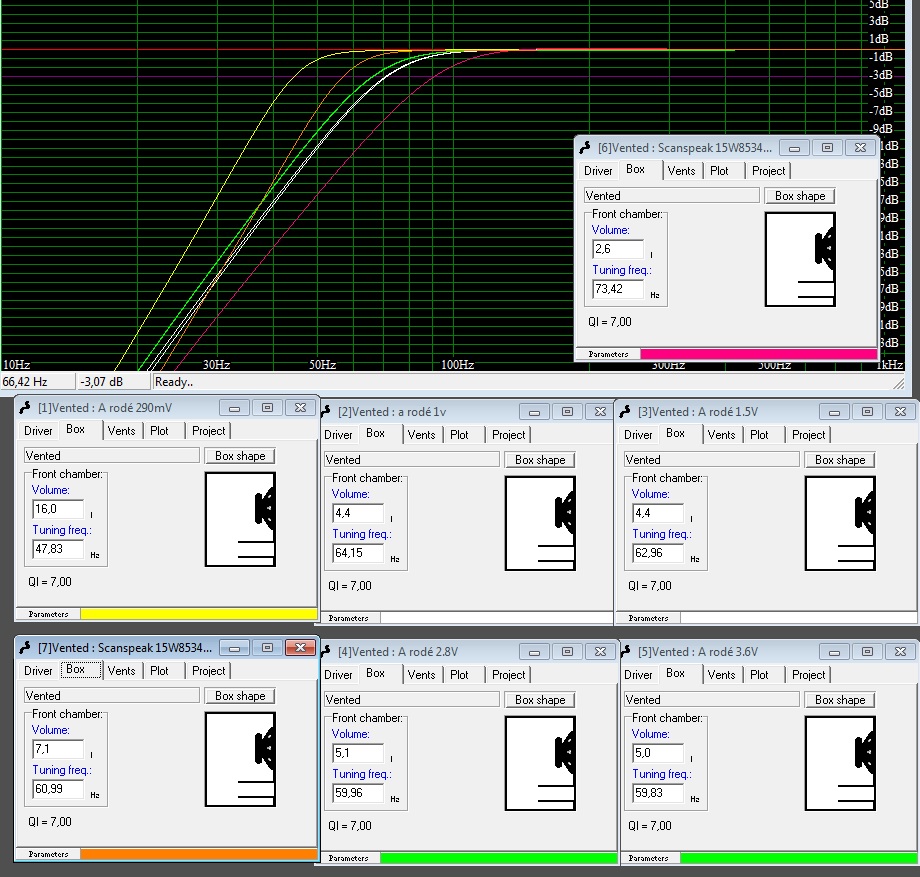The width and height of the screenshot is (920, 877).
Task: Close the [7] Scanspeak 15W8534 window
Action: (x=299, y=648)
